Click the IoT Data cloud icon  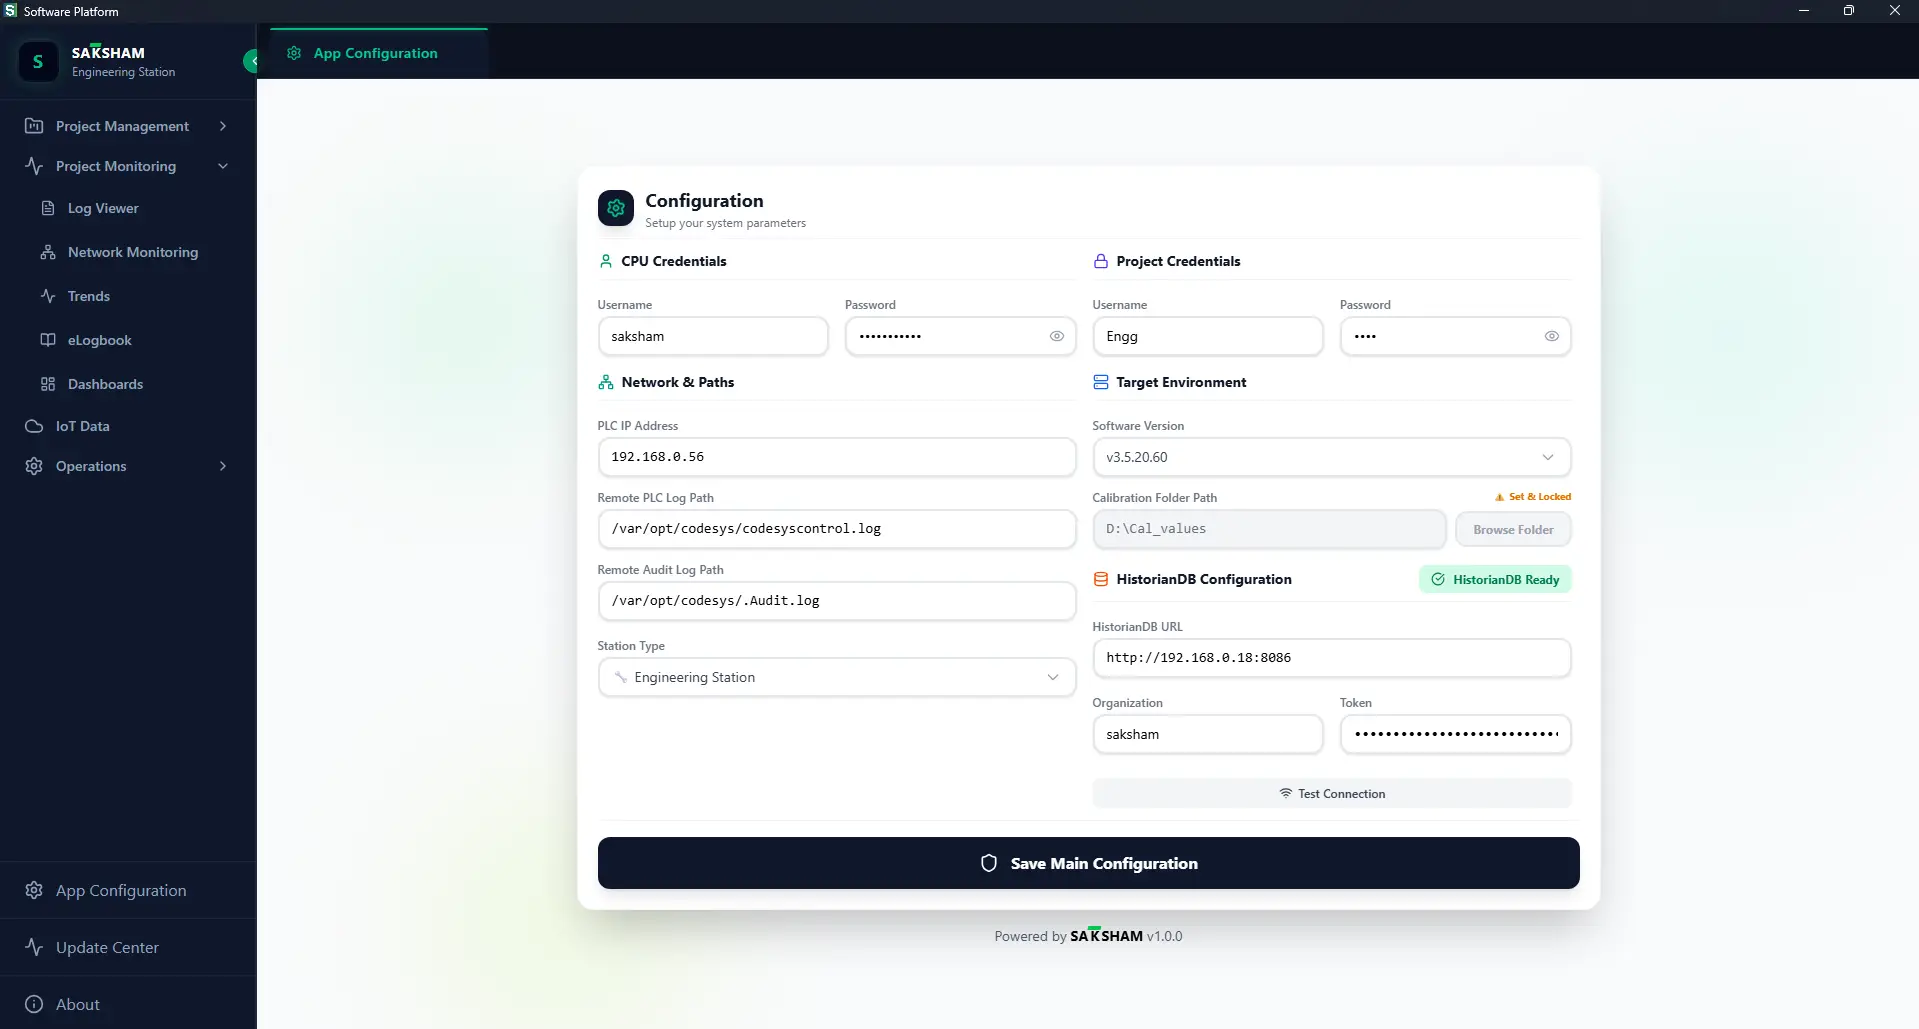tap(34, 426)
